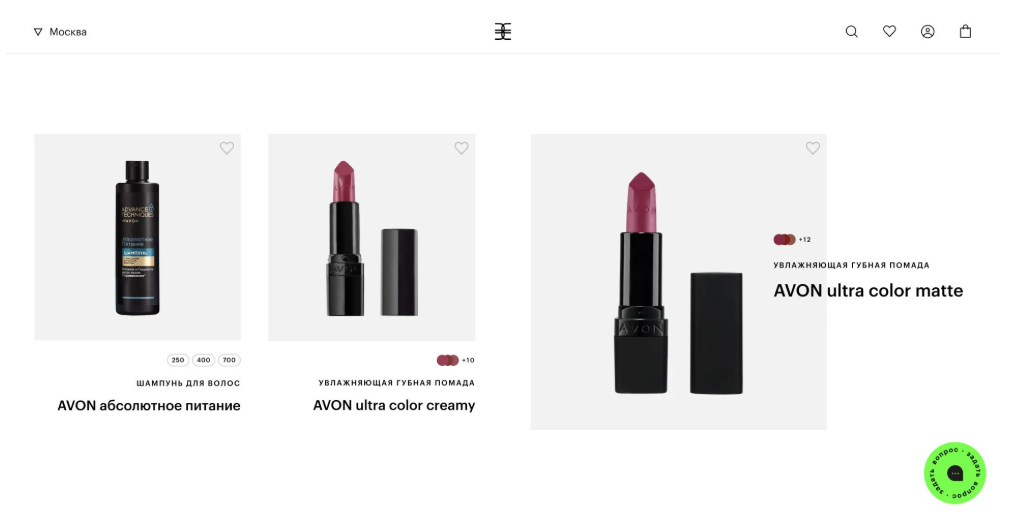Open the wishlist heart in header
This screenshot has height=517, width=1009.
point(889,31)
